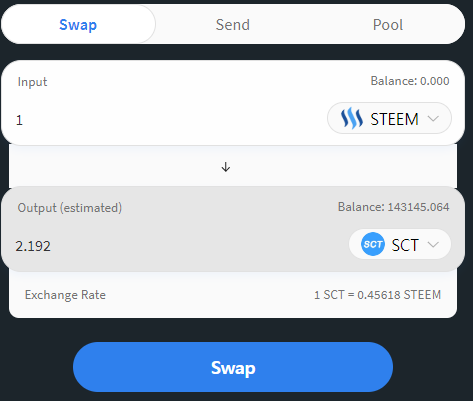Click the down arrow between input and output
The height and width of the screenshot is (401, 473).
[226, 167]
